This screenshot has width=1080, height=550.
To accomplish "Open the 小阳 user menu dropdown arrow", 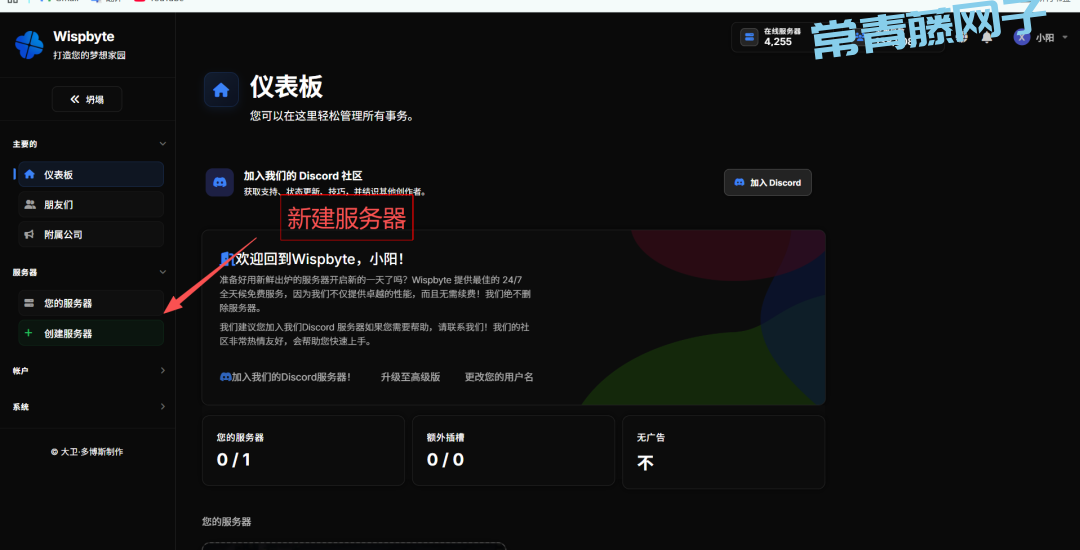I will click(1065, 37).
